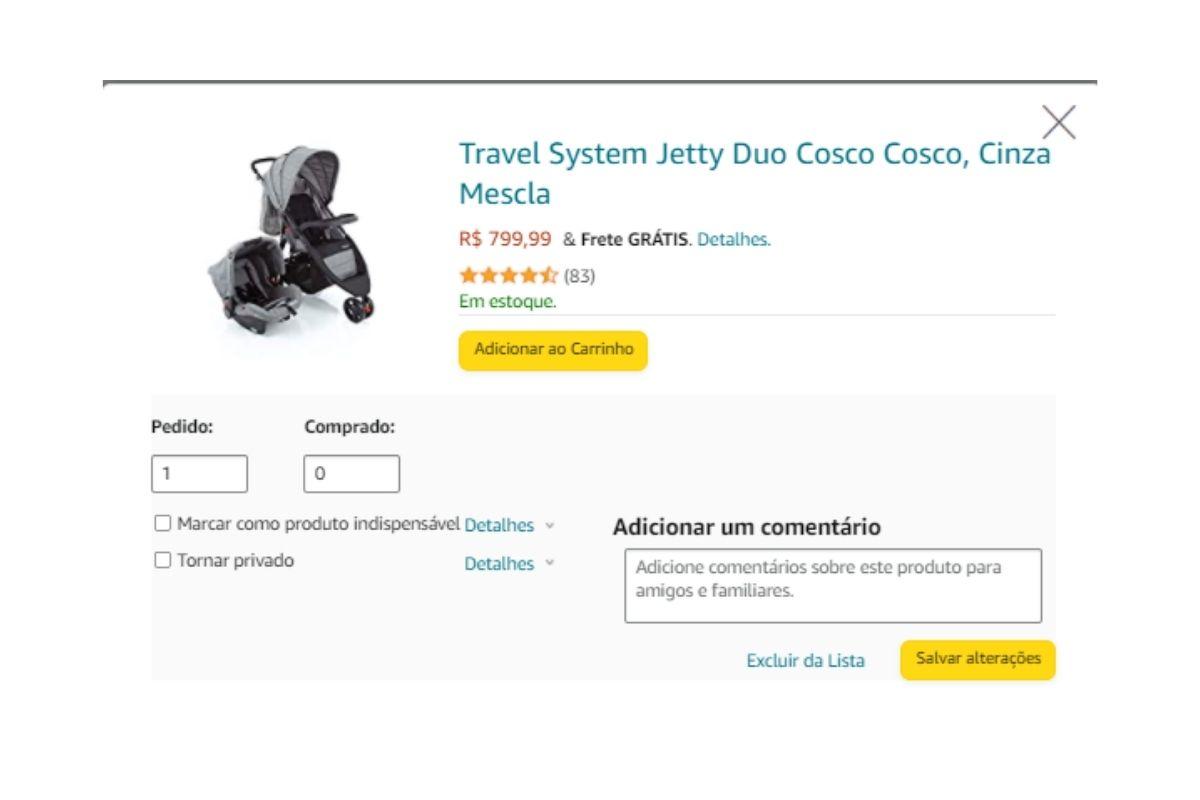This screenshot has height=800, width=1200.
Task: Click the stroller product image
Action: pos(292,240)
